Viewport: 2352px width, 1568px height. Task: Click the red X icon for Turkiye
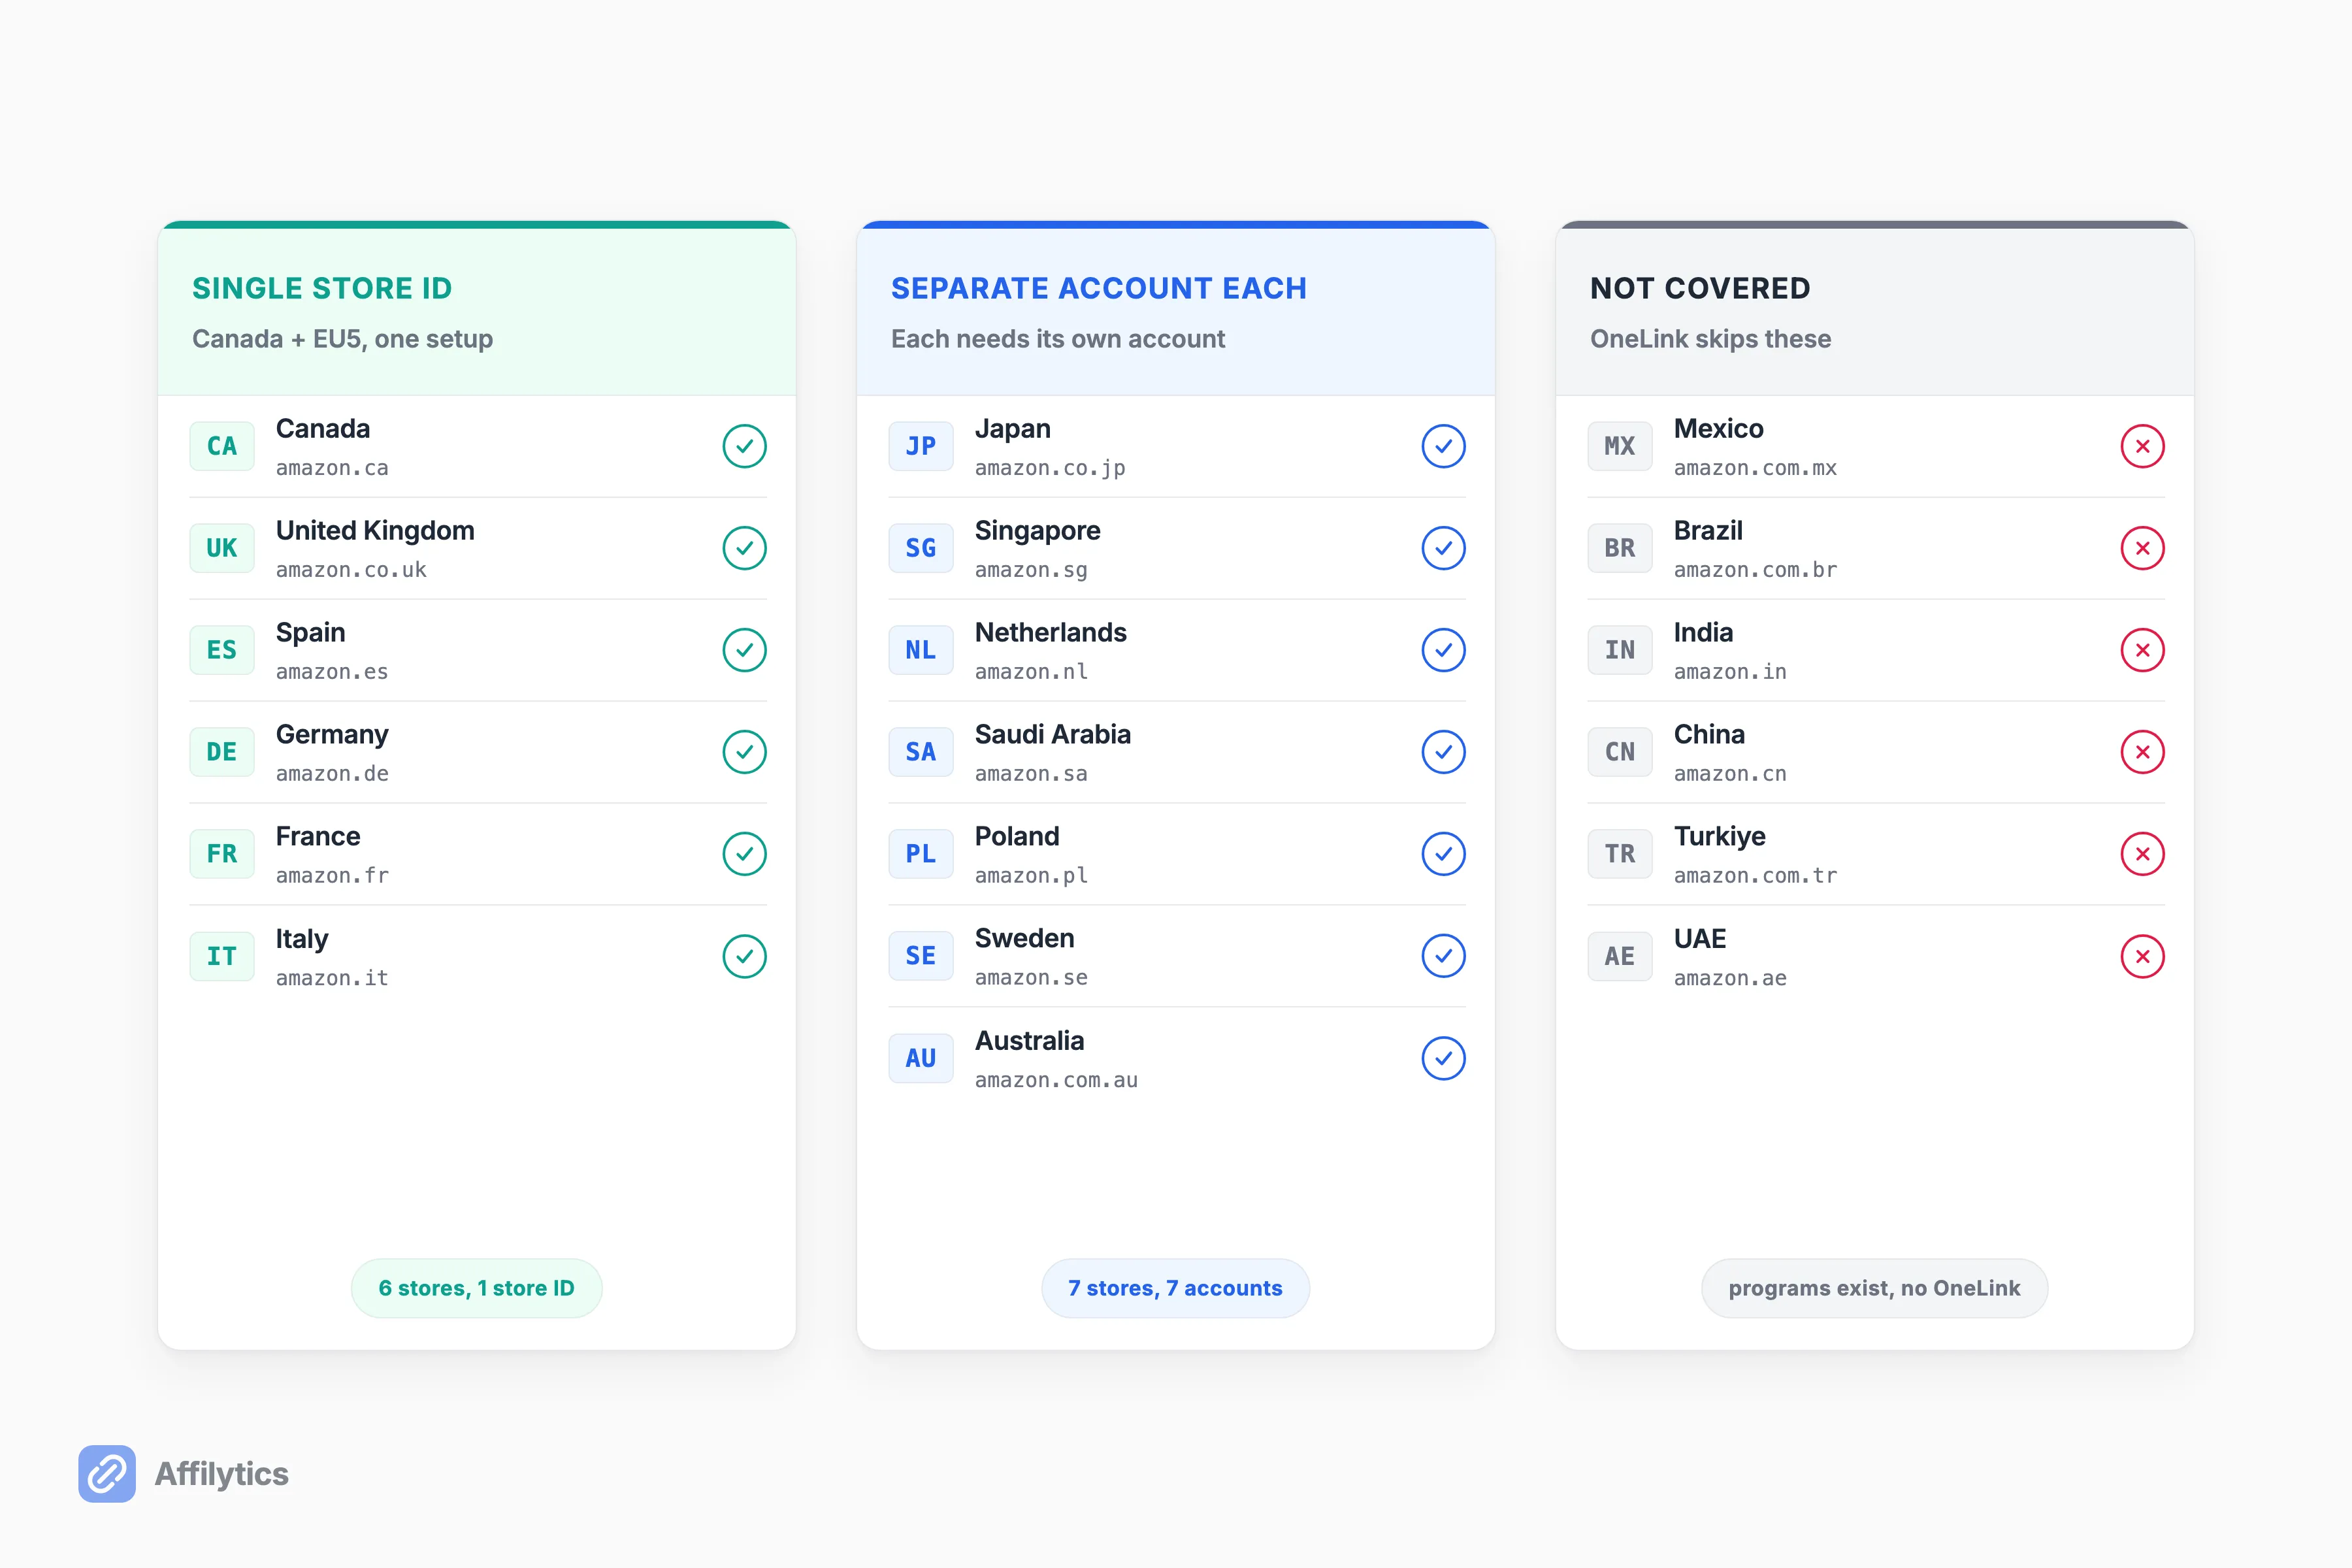click(2143, 854)
